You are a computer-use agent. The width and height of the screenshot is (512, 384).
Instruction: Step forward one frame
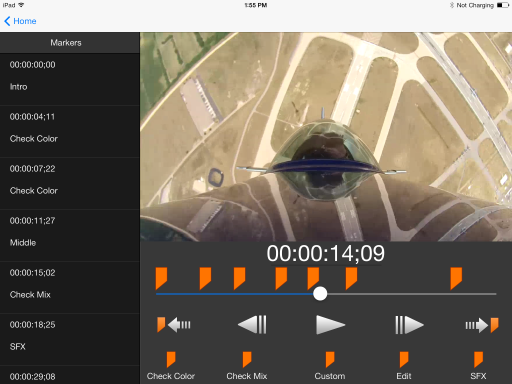coord(409,325)
